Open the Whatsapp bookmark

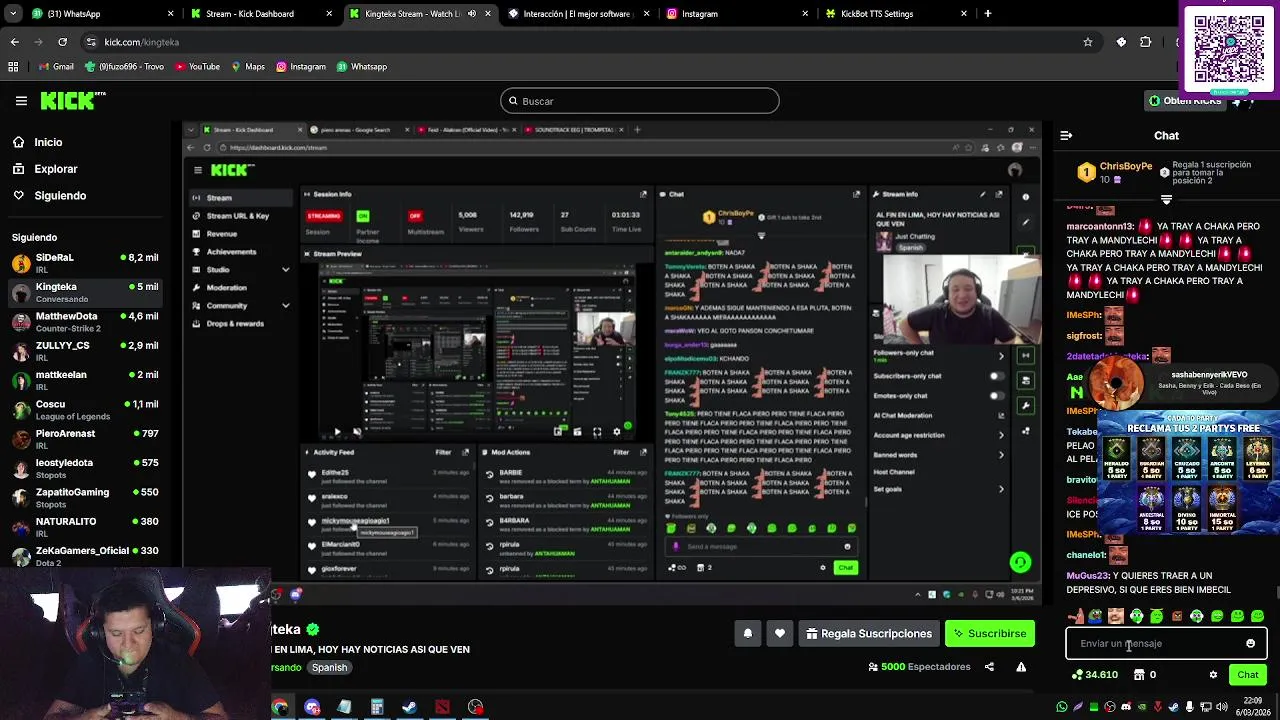(x=362, y=67)
